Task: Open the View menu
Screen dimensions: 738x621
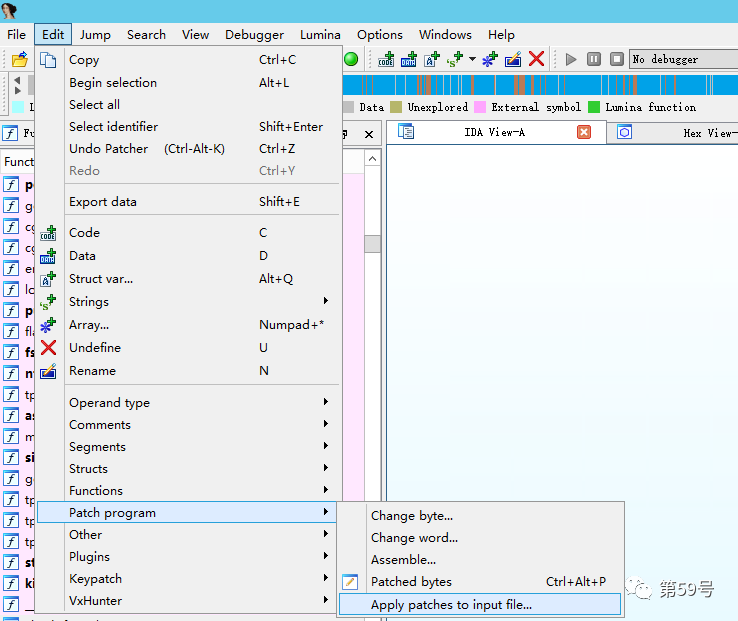Action: [x=195, y=35]
